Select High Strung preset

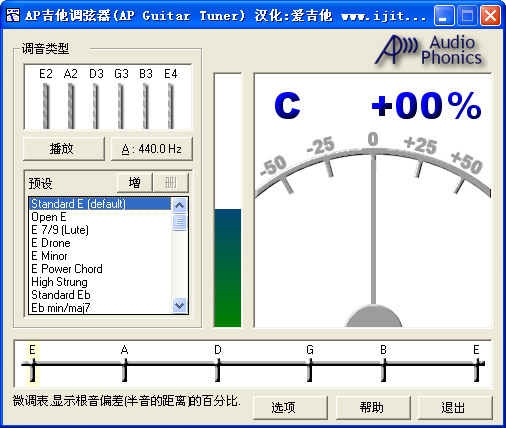tap(100, 282)
